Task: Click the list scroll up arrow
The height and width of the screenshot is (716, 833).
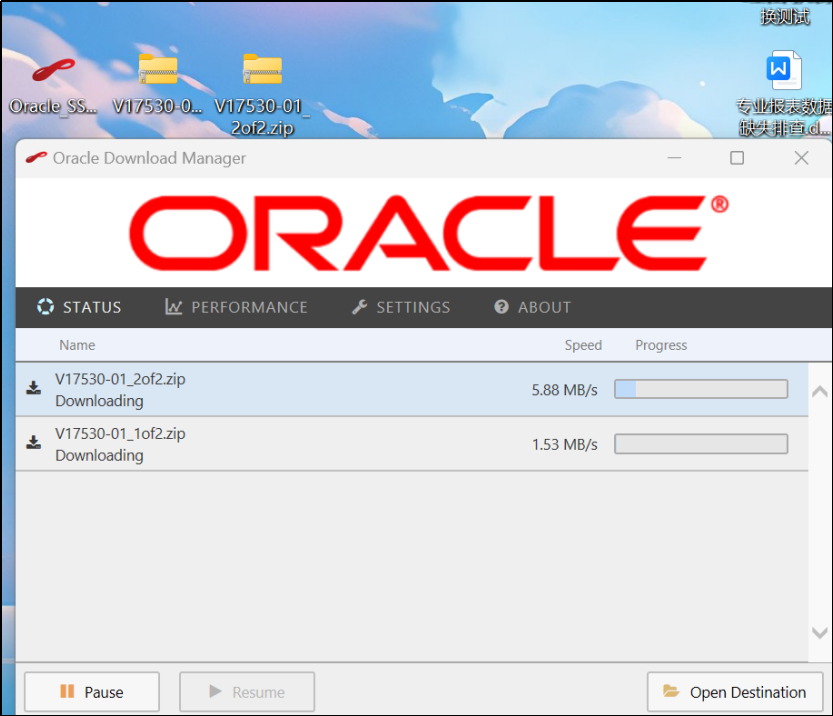Action: (820, 392)
